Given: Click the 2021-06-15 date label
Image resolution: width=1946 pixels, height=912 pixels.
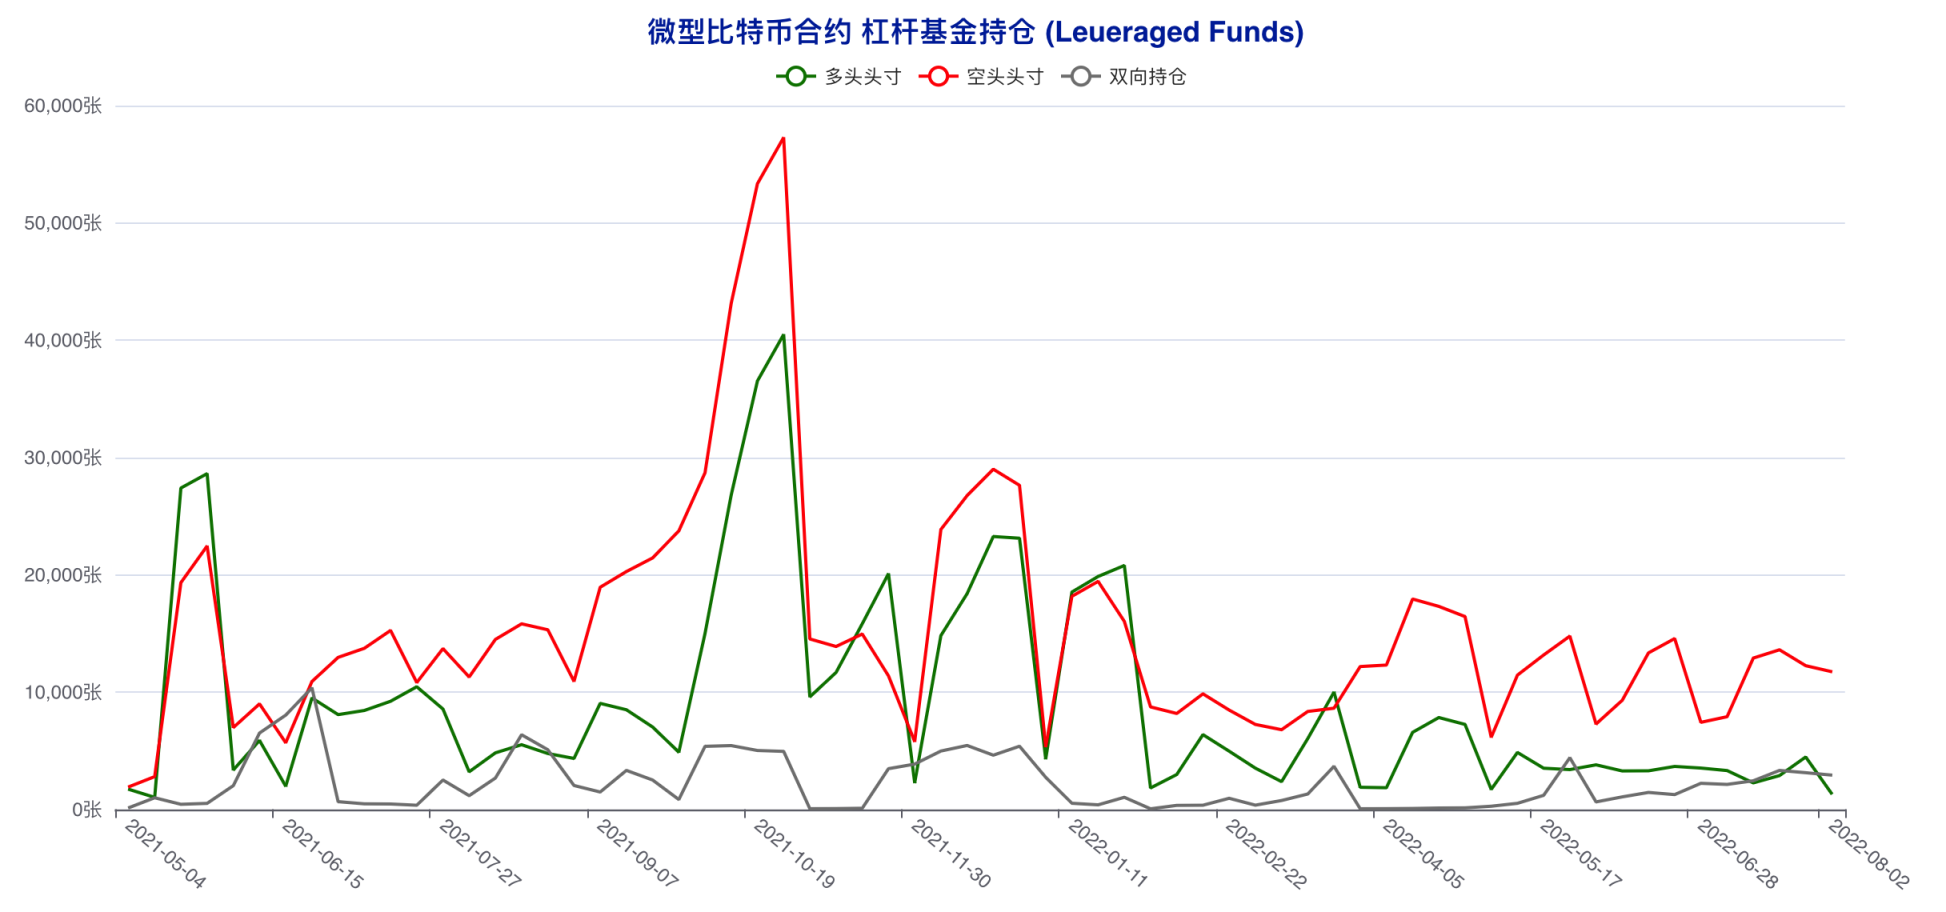Looking at the screenshot, I should (x=322, y=854).
